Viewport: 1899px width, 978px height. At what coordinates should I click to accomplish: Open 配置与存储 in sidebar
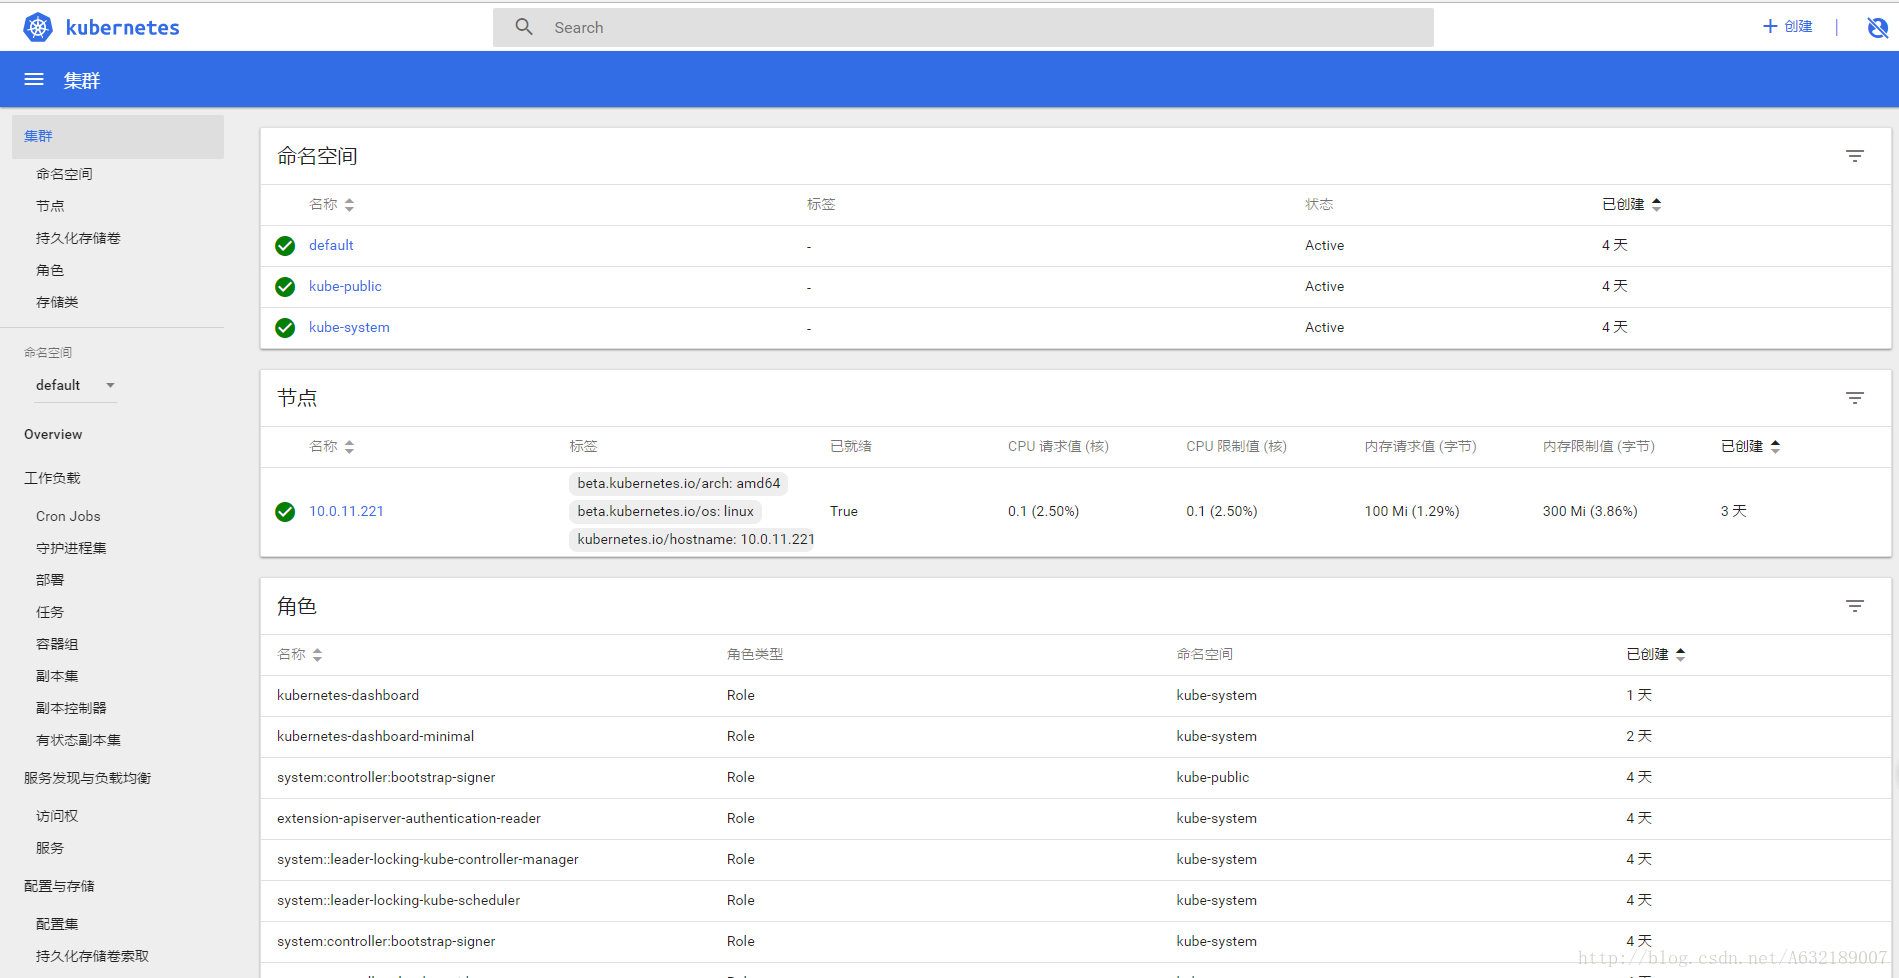click(x=59, y=886)
